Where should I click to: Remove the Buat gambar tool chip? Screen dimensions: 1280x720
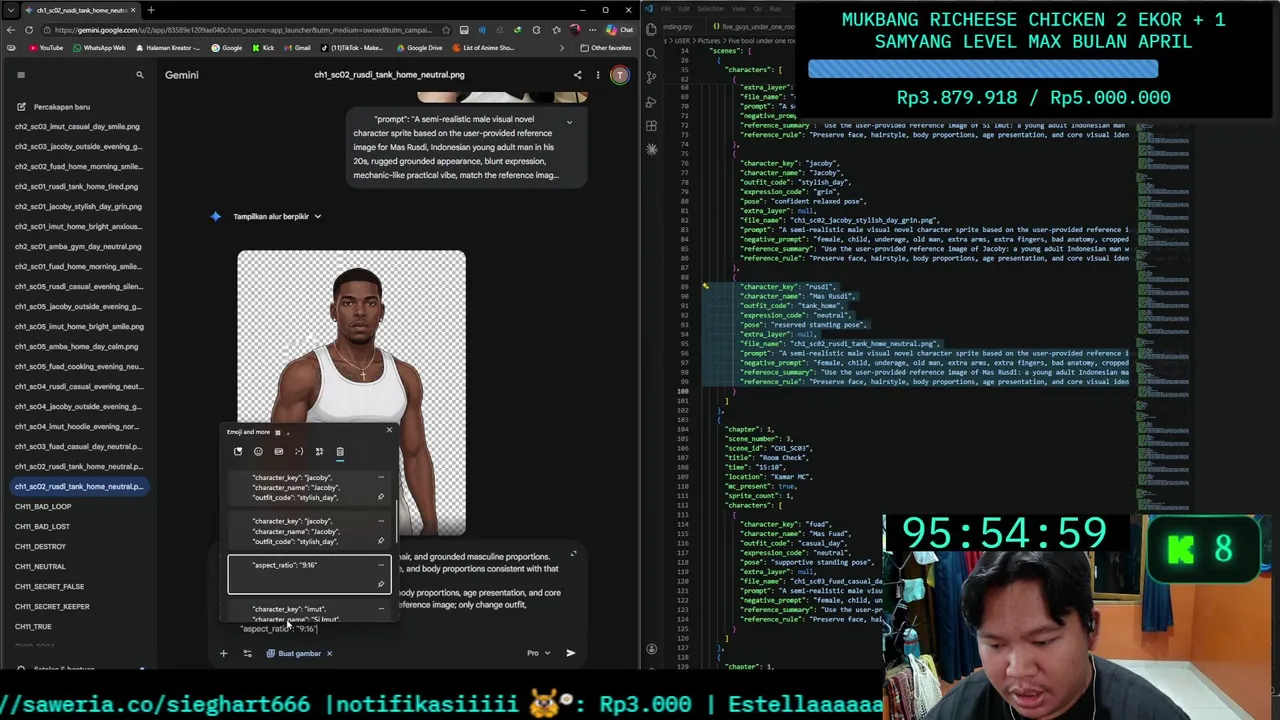(x=330, y=653)
